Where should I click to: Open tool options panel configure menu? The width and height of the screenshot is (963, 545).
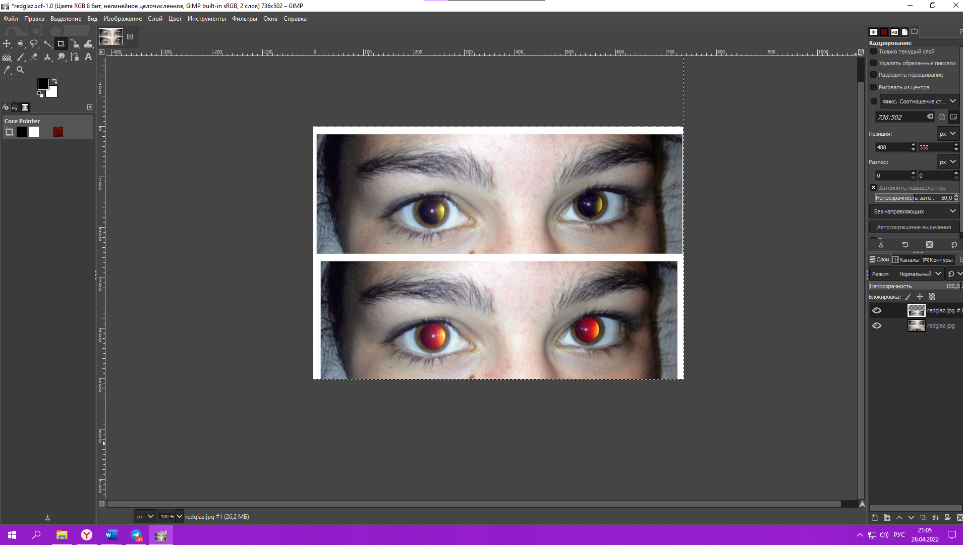960,32
